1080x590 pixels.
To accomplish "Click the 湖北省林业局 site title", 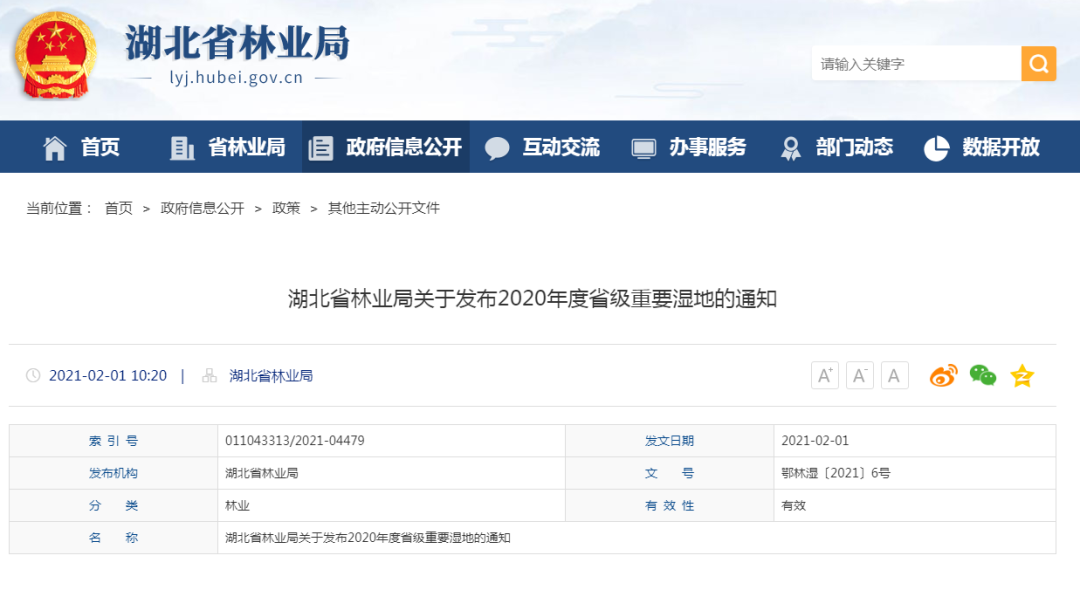I will pos(237,44).
